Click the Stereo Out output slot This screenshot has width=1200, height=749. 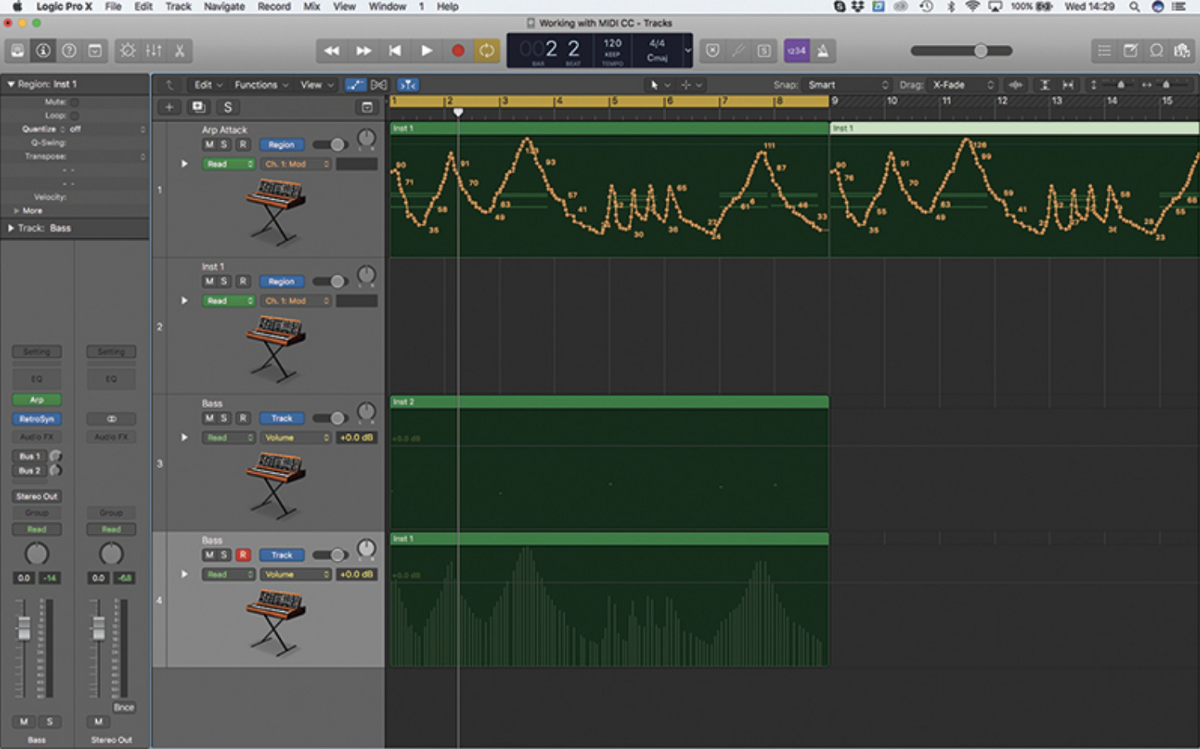pyautogui.click(x=37, y=496)
